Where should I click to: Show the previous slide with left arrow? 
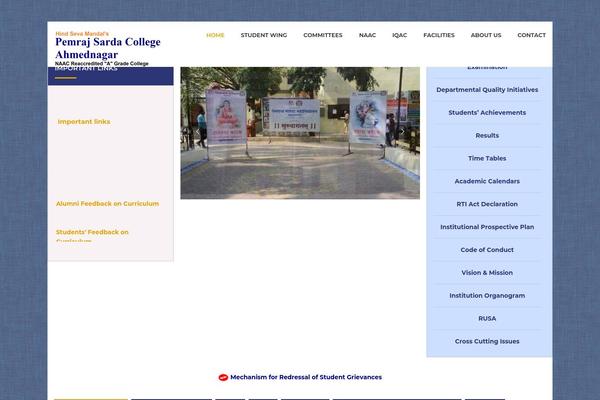(197, 131)
